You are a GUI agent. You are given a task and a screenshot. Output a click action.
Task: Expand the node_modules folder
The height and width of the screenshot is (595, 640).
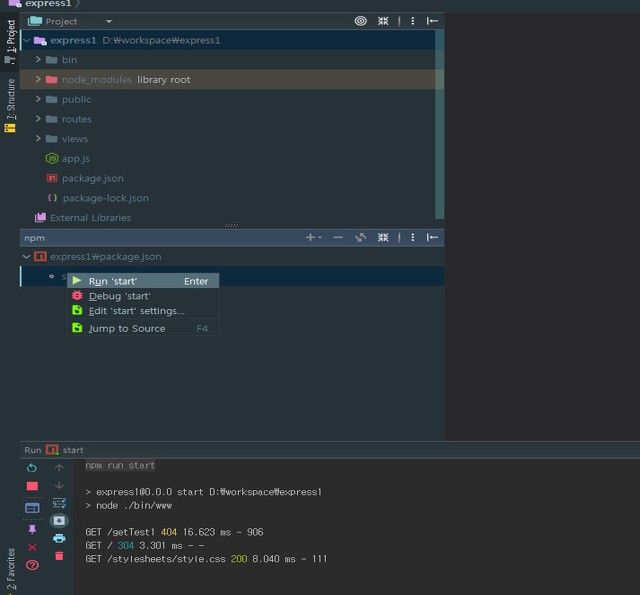[38, 79]
